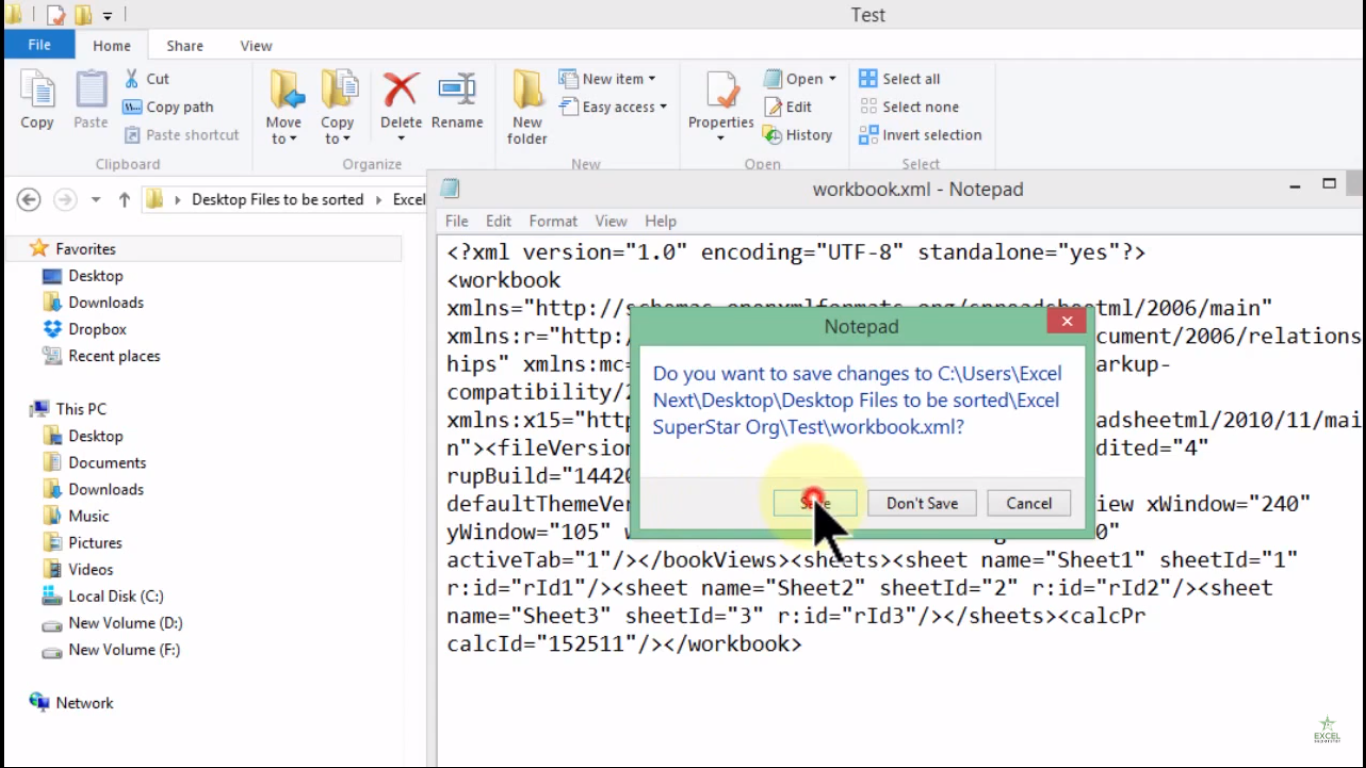
Task: Click properties icon in quick access toolbar
Action: tap(56, 15)
